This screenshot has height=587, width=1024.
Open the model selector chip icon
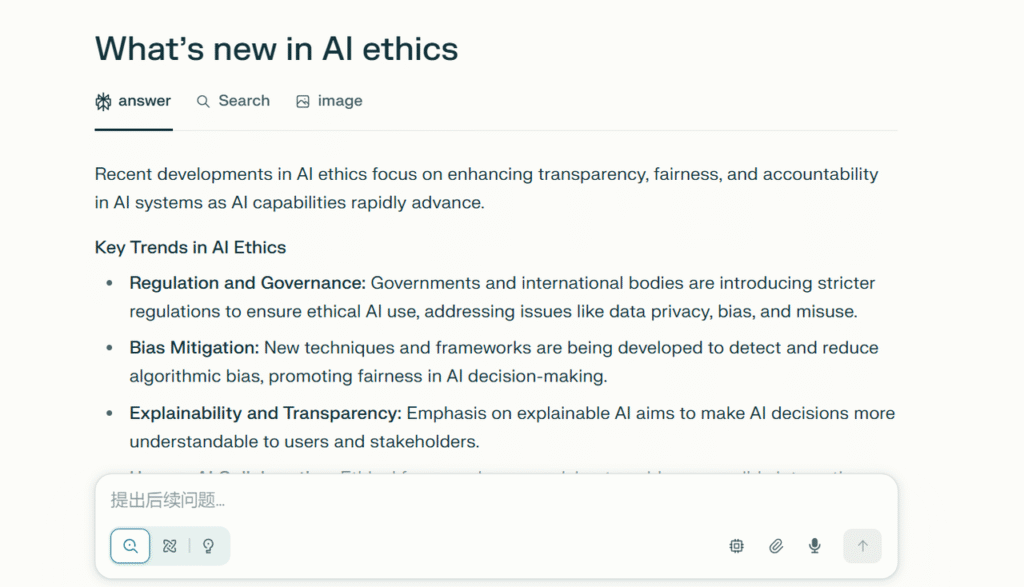click(737, 546)
